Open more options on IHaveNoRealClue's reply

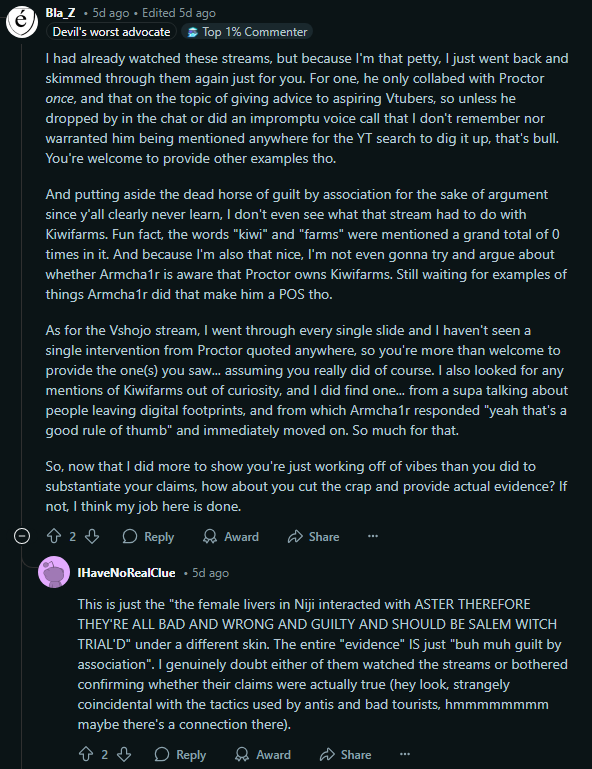(405, 754)
